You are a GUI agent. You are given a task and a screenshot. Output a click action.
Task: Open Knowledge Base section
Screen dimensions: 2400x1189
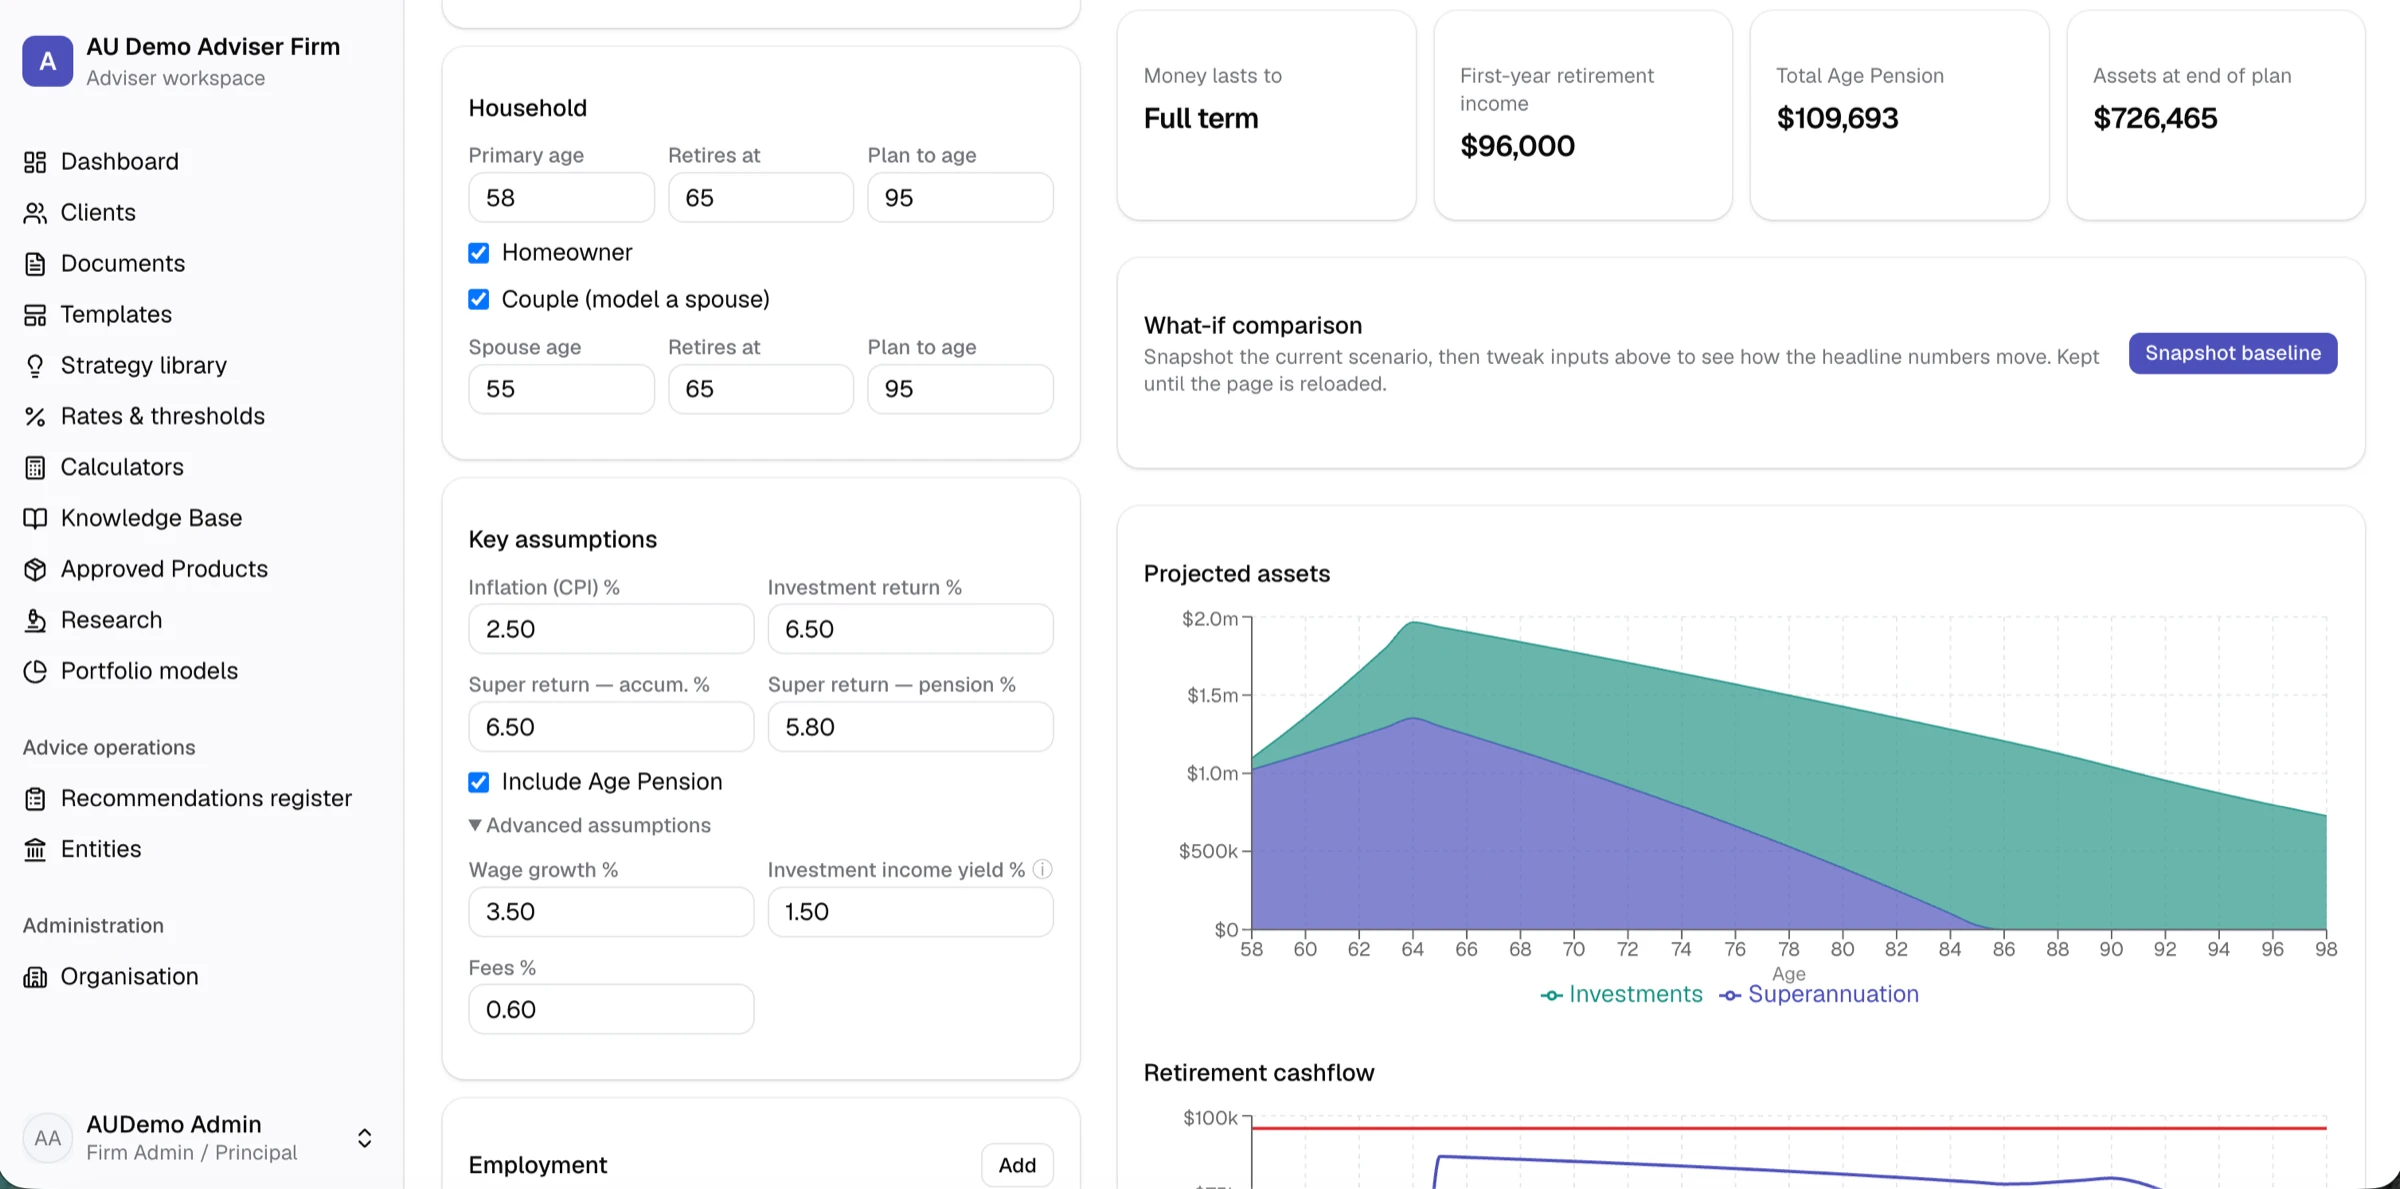(151, 518)
